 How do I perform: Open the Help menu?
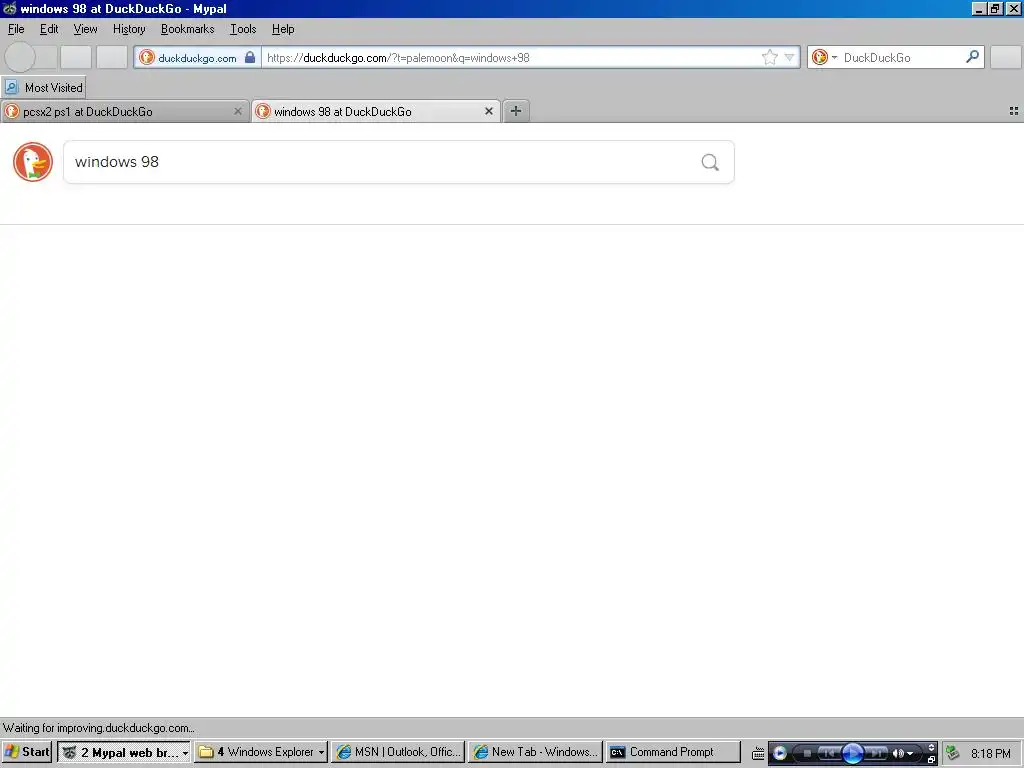(x=283, y=29)
